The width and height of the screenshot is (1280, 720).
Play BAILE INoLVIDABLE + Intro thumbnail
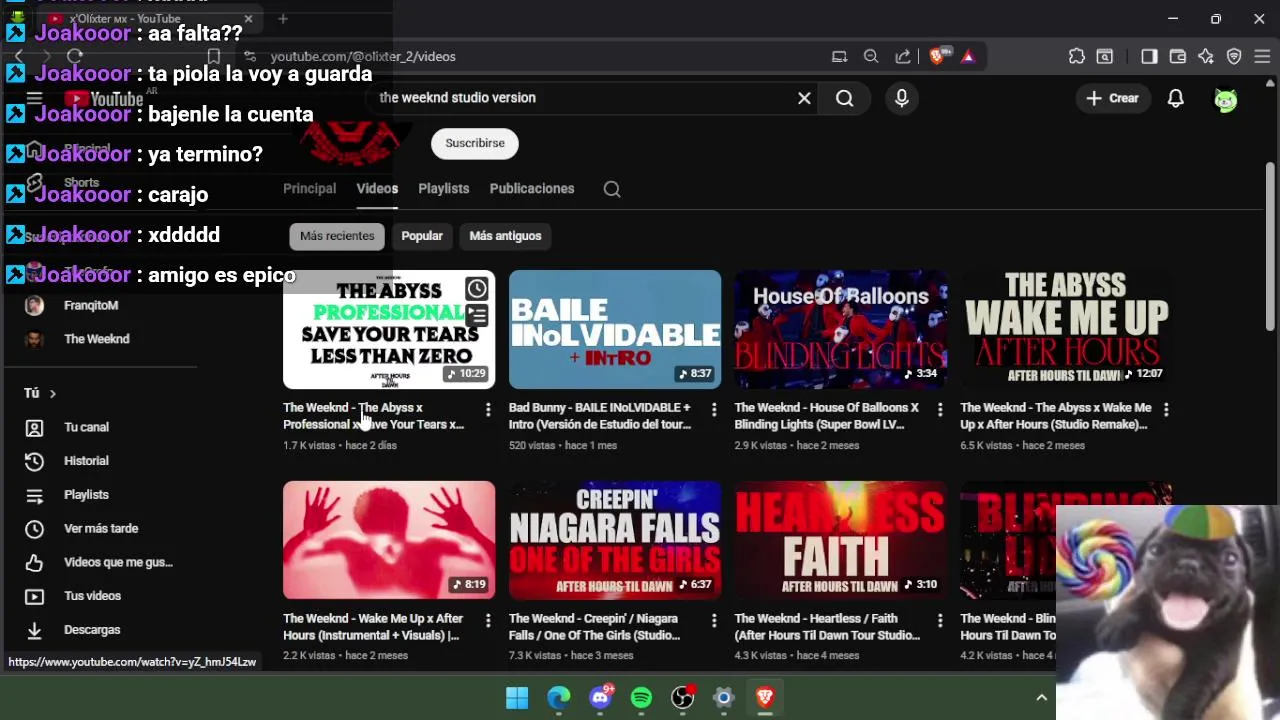615,329
